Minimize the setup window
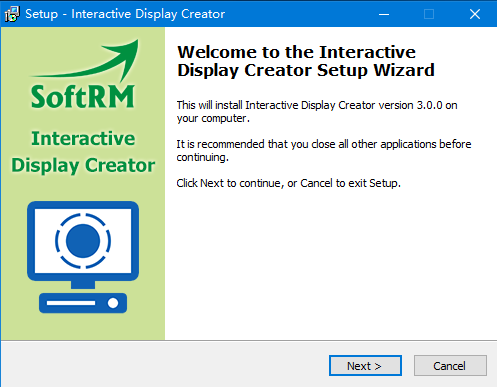This screenshot has width=497, height=387. pos(384,14)
